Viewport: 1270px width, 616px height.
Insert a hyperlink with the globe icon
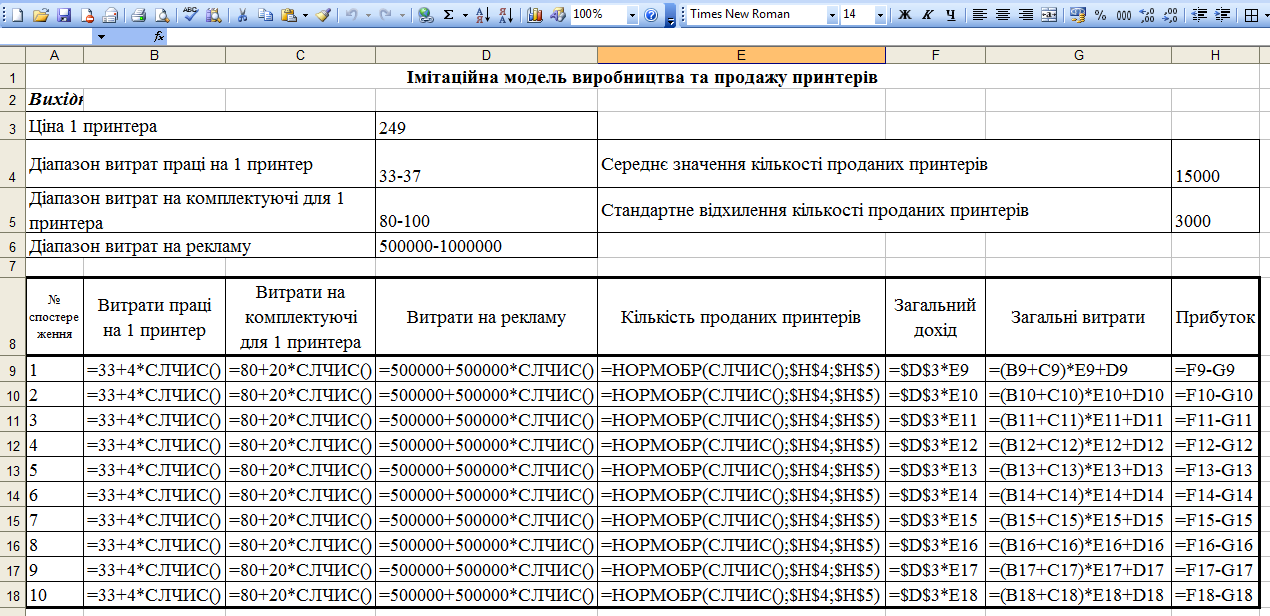425,15
